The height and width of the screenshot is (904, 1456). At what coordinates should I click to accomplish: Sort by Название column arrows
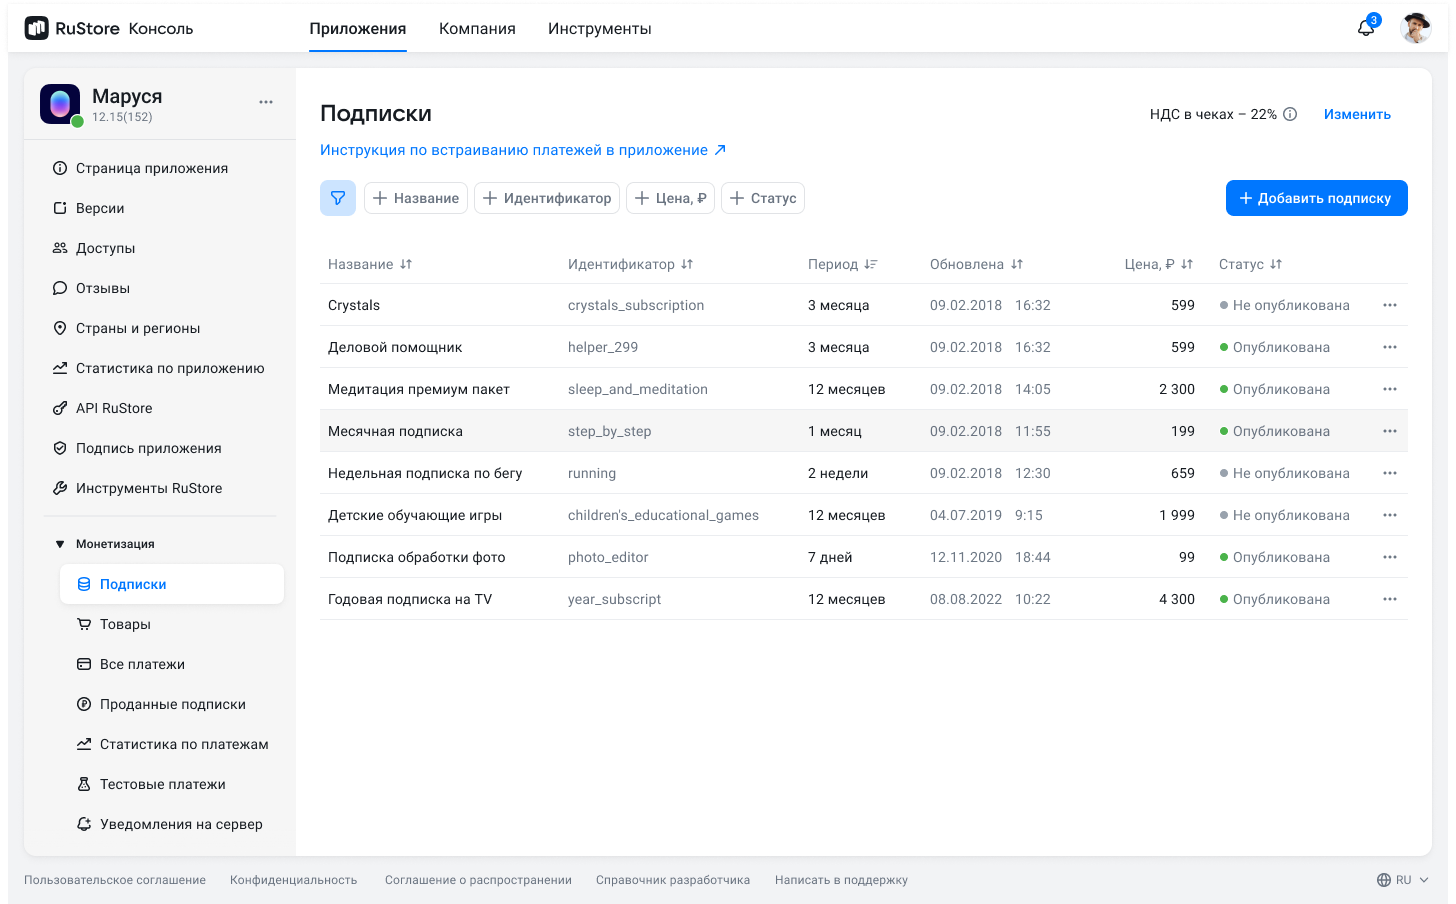pos(406,264)
